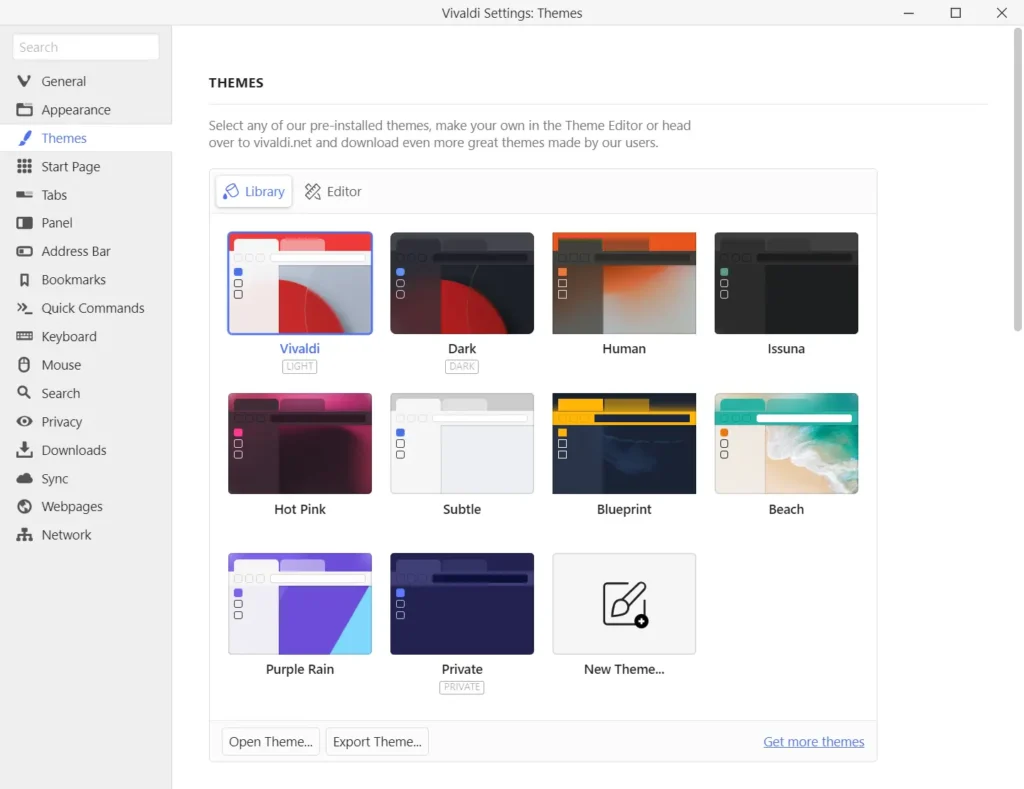Click the Panel icon in sidebar
Viewport: 1024px width, 789px height.
24,223
